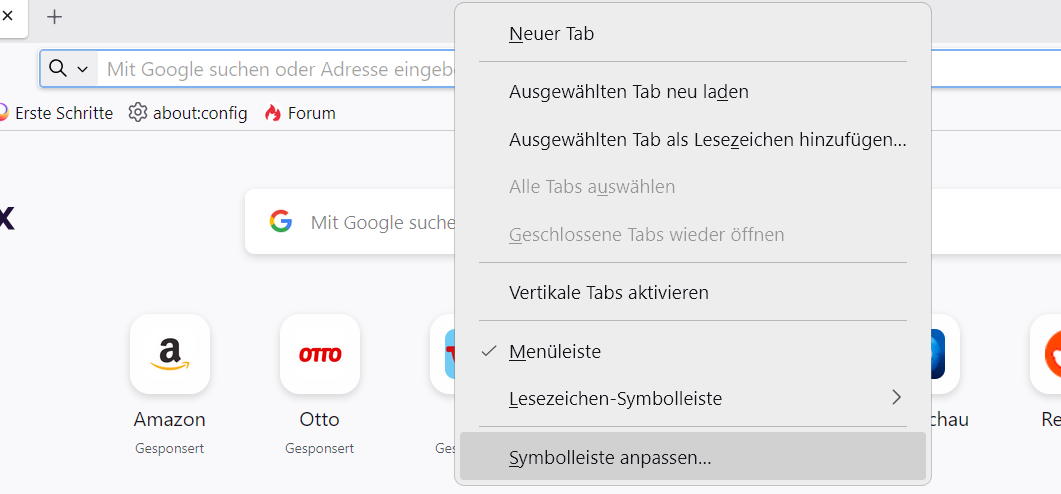Open Symbolleiste anpassen… option

(x=610, y=458)
